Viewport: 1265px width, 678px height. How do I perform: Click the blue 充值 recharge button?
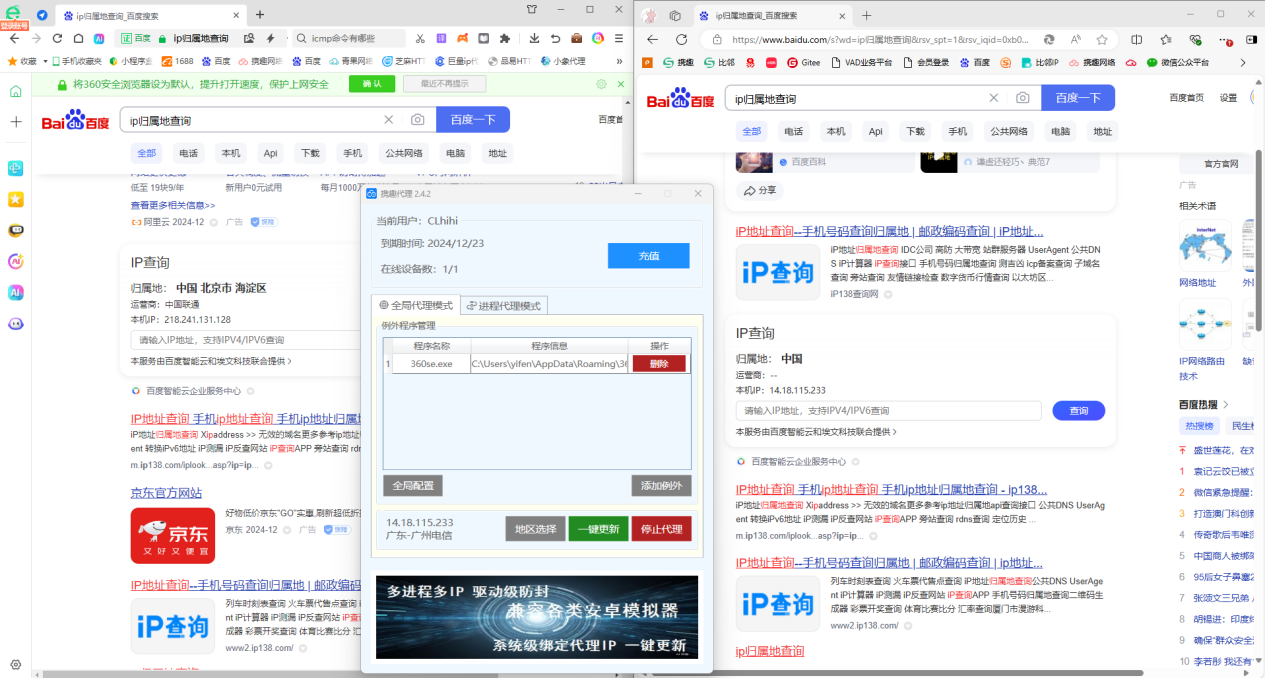pos(648,256)
